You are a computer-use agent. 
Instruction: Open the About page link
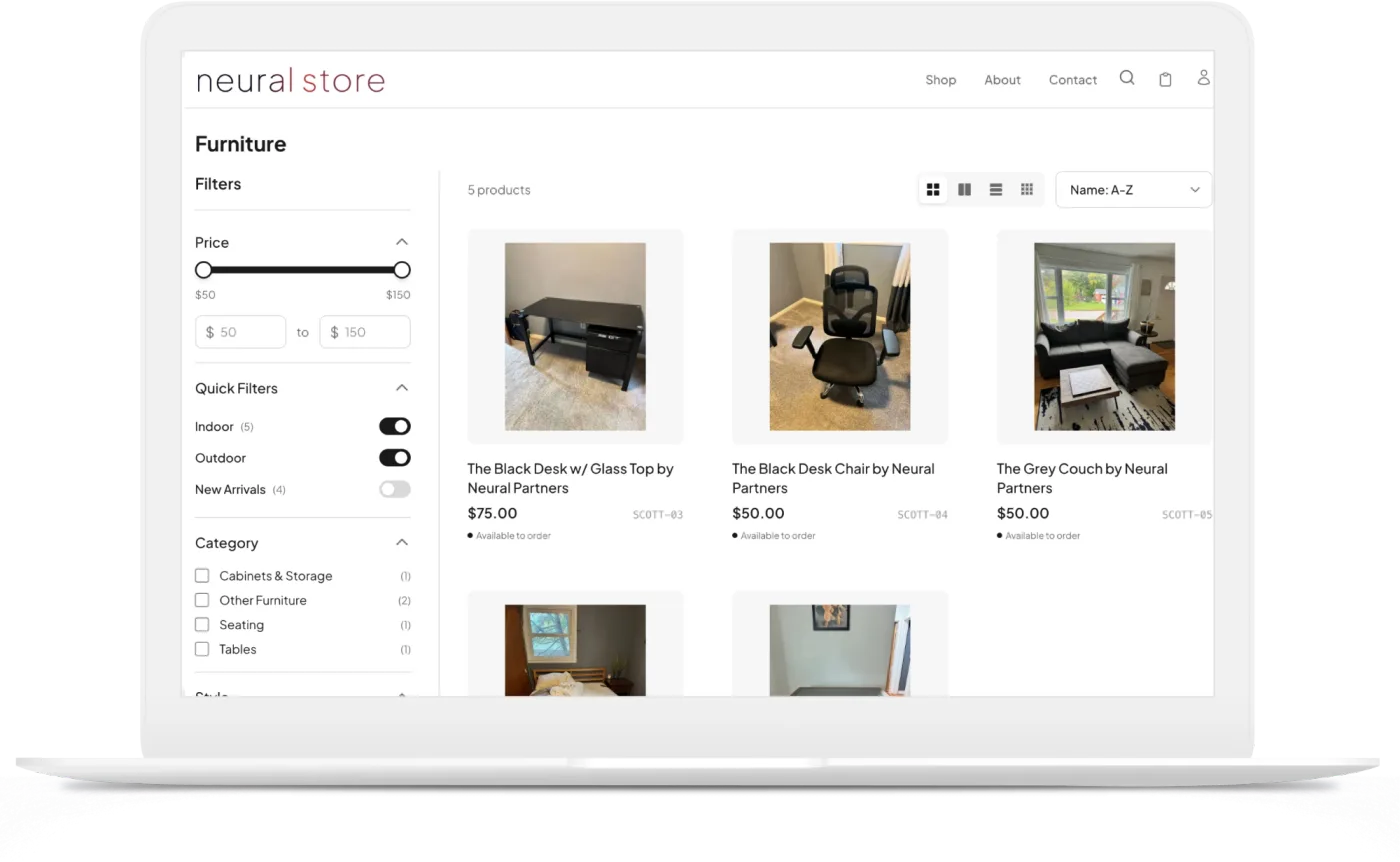click(1002, 80)
